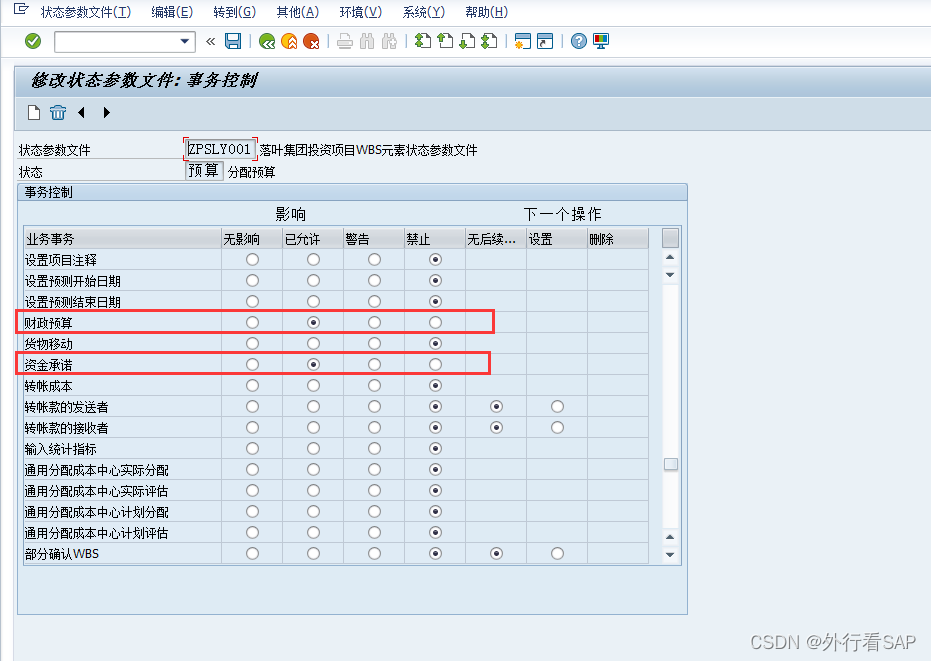Select 警告 for 设置预测结束日期
Viewport: 931px width, 661px height.
(374, 302)
